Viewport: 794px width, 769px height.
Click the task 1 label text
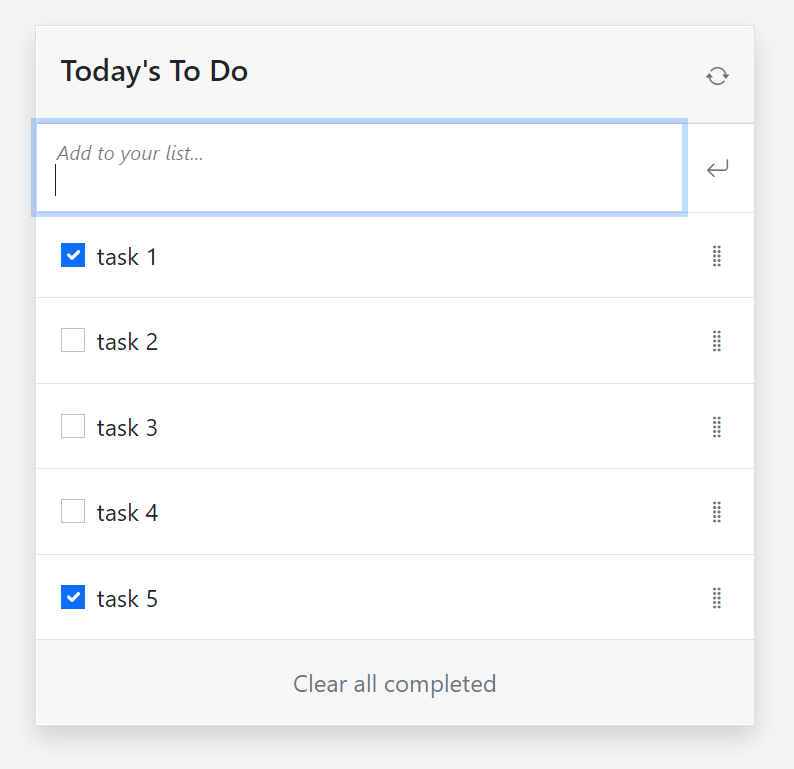[127, 257]
